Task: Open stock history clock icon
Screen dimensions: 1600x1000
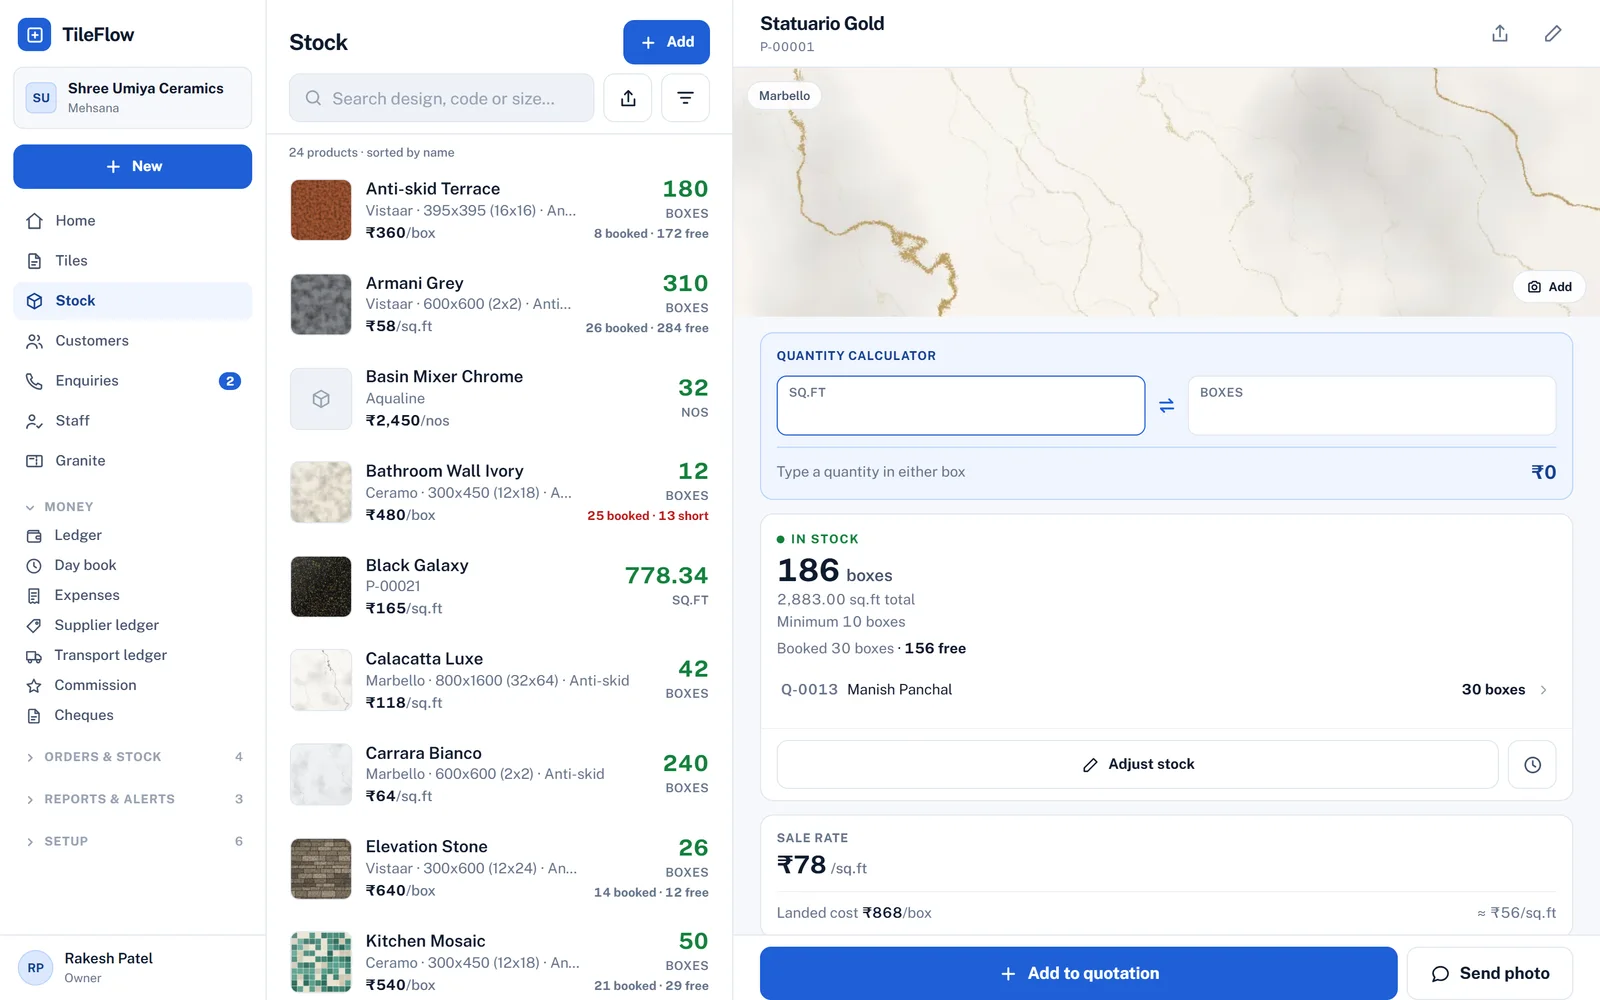Action: click(x=1532, y=765)
